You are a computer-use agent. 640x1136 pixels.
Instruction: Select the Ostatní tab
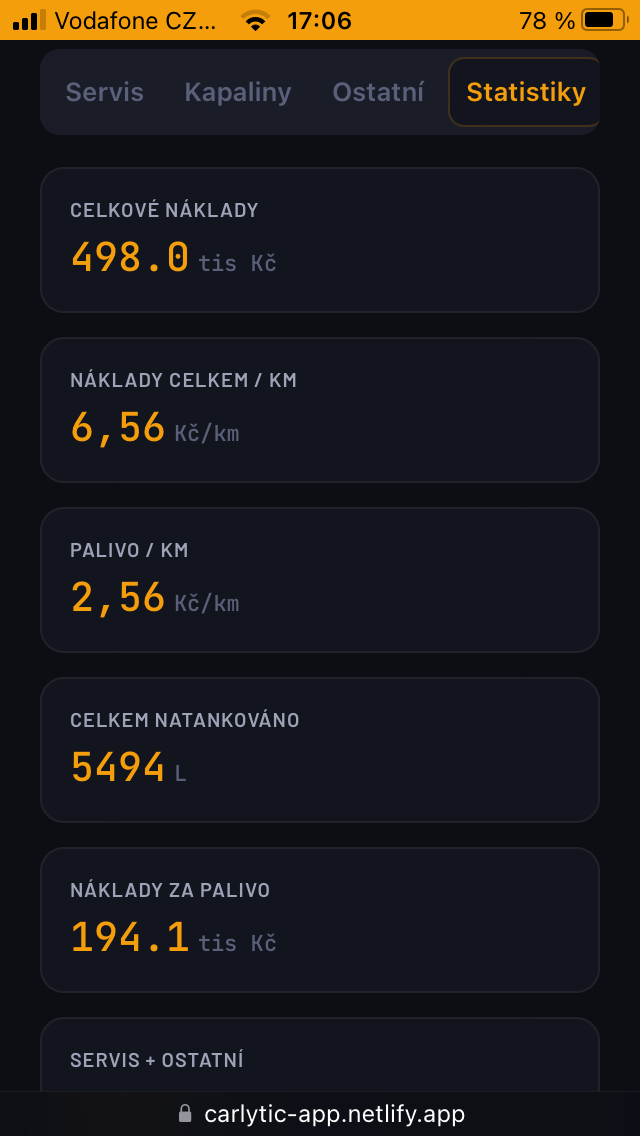pyautogui.click(x=378, y=93)
